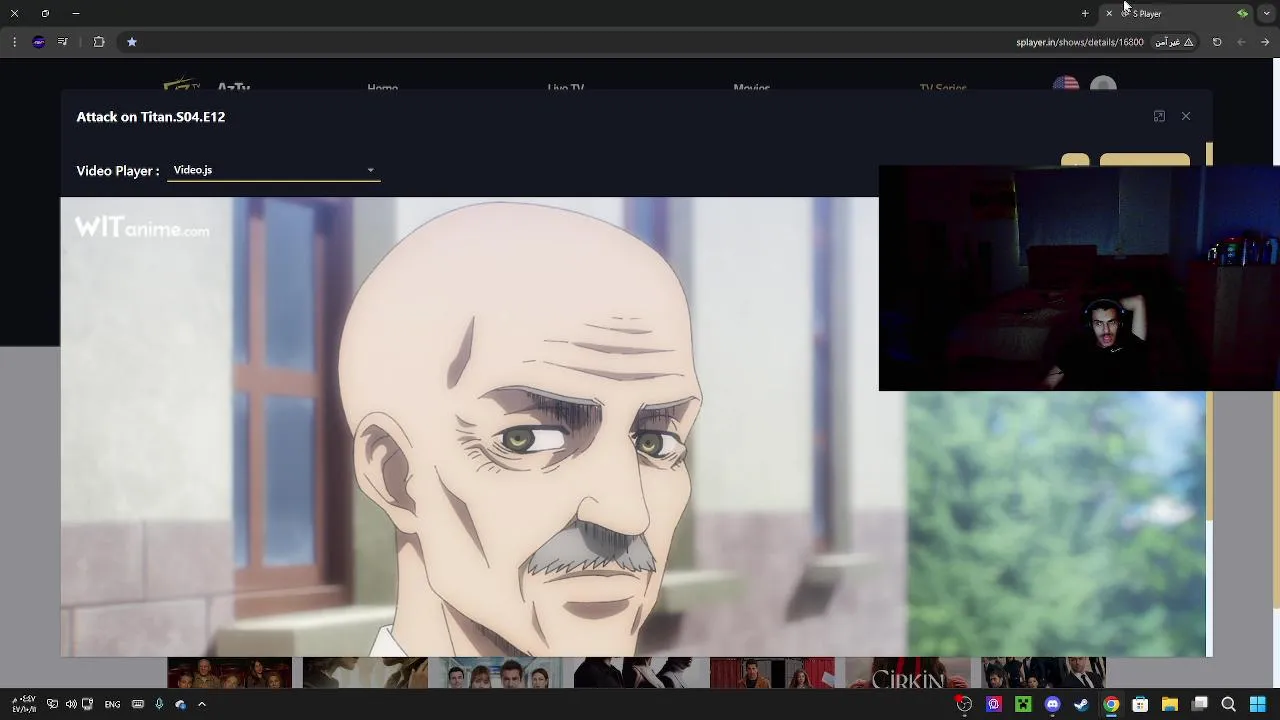Click the splayer.in address bar URL
The width and height of the screenshot is (1280, 720).
point(1080,42)
